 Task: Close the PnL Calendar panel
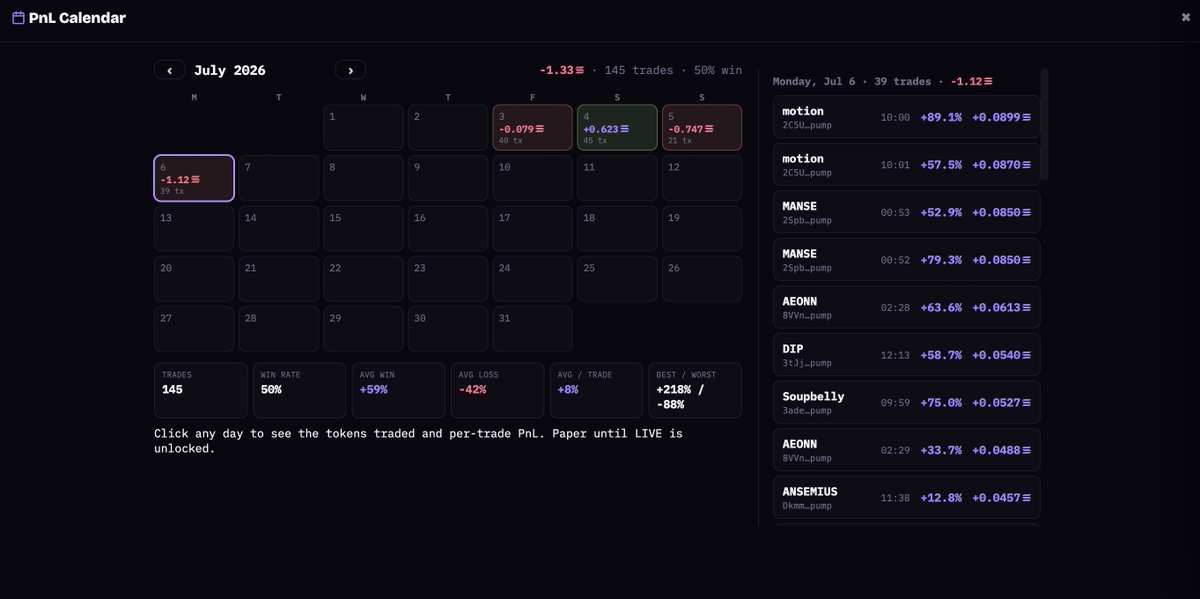pyautogui.click(x=1186, y=17)
